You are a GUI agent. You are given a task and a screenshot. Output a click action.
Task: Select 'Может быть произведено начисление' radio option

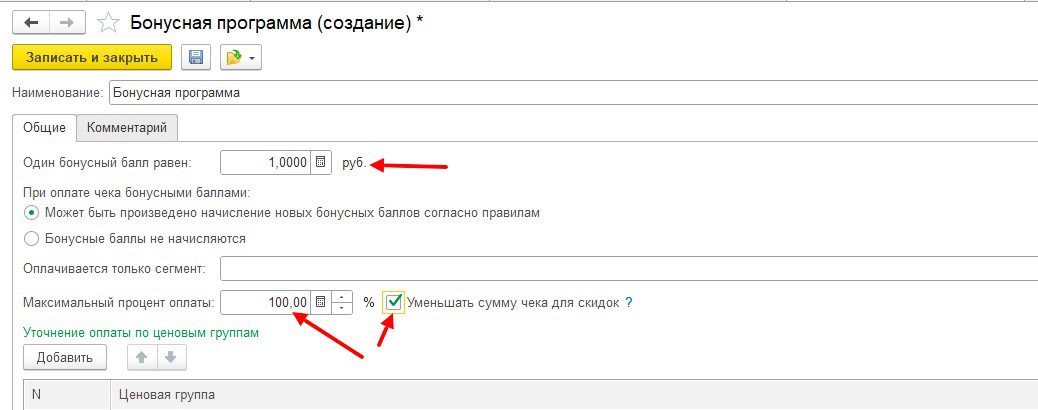[x=31, y=213]
